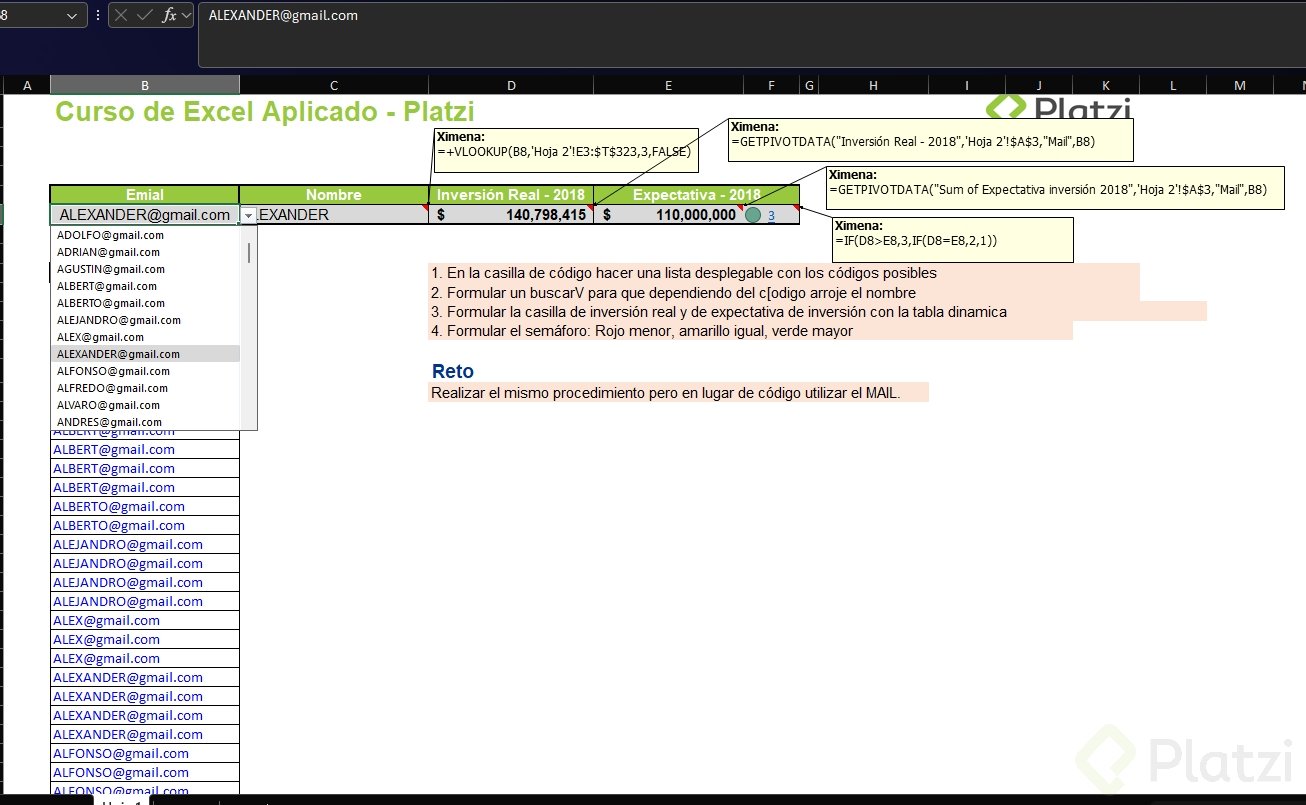
Task: Select the narrow column G header
Action: click(808, 85)
